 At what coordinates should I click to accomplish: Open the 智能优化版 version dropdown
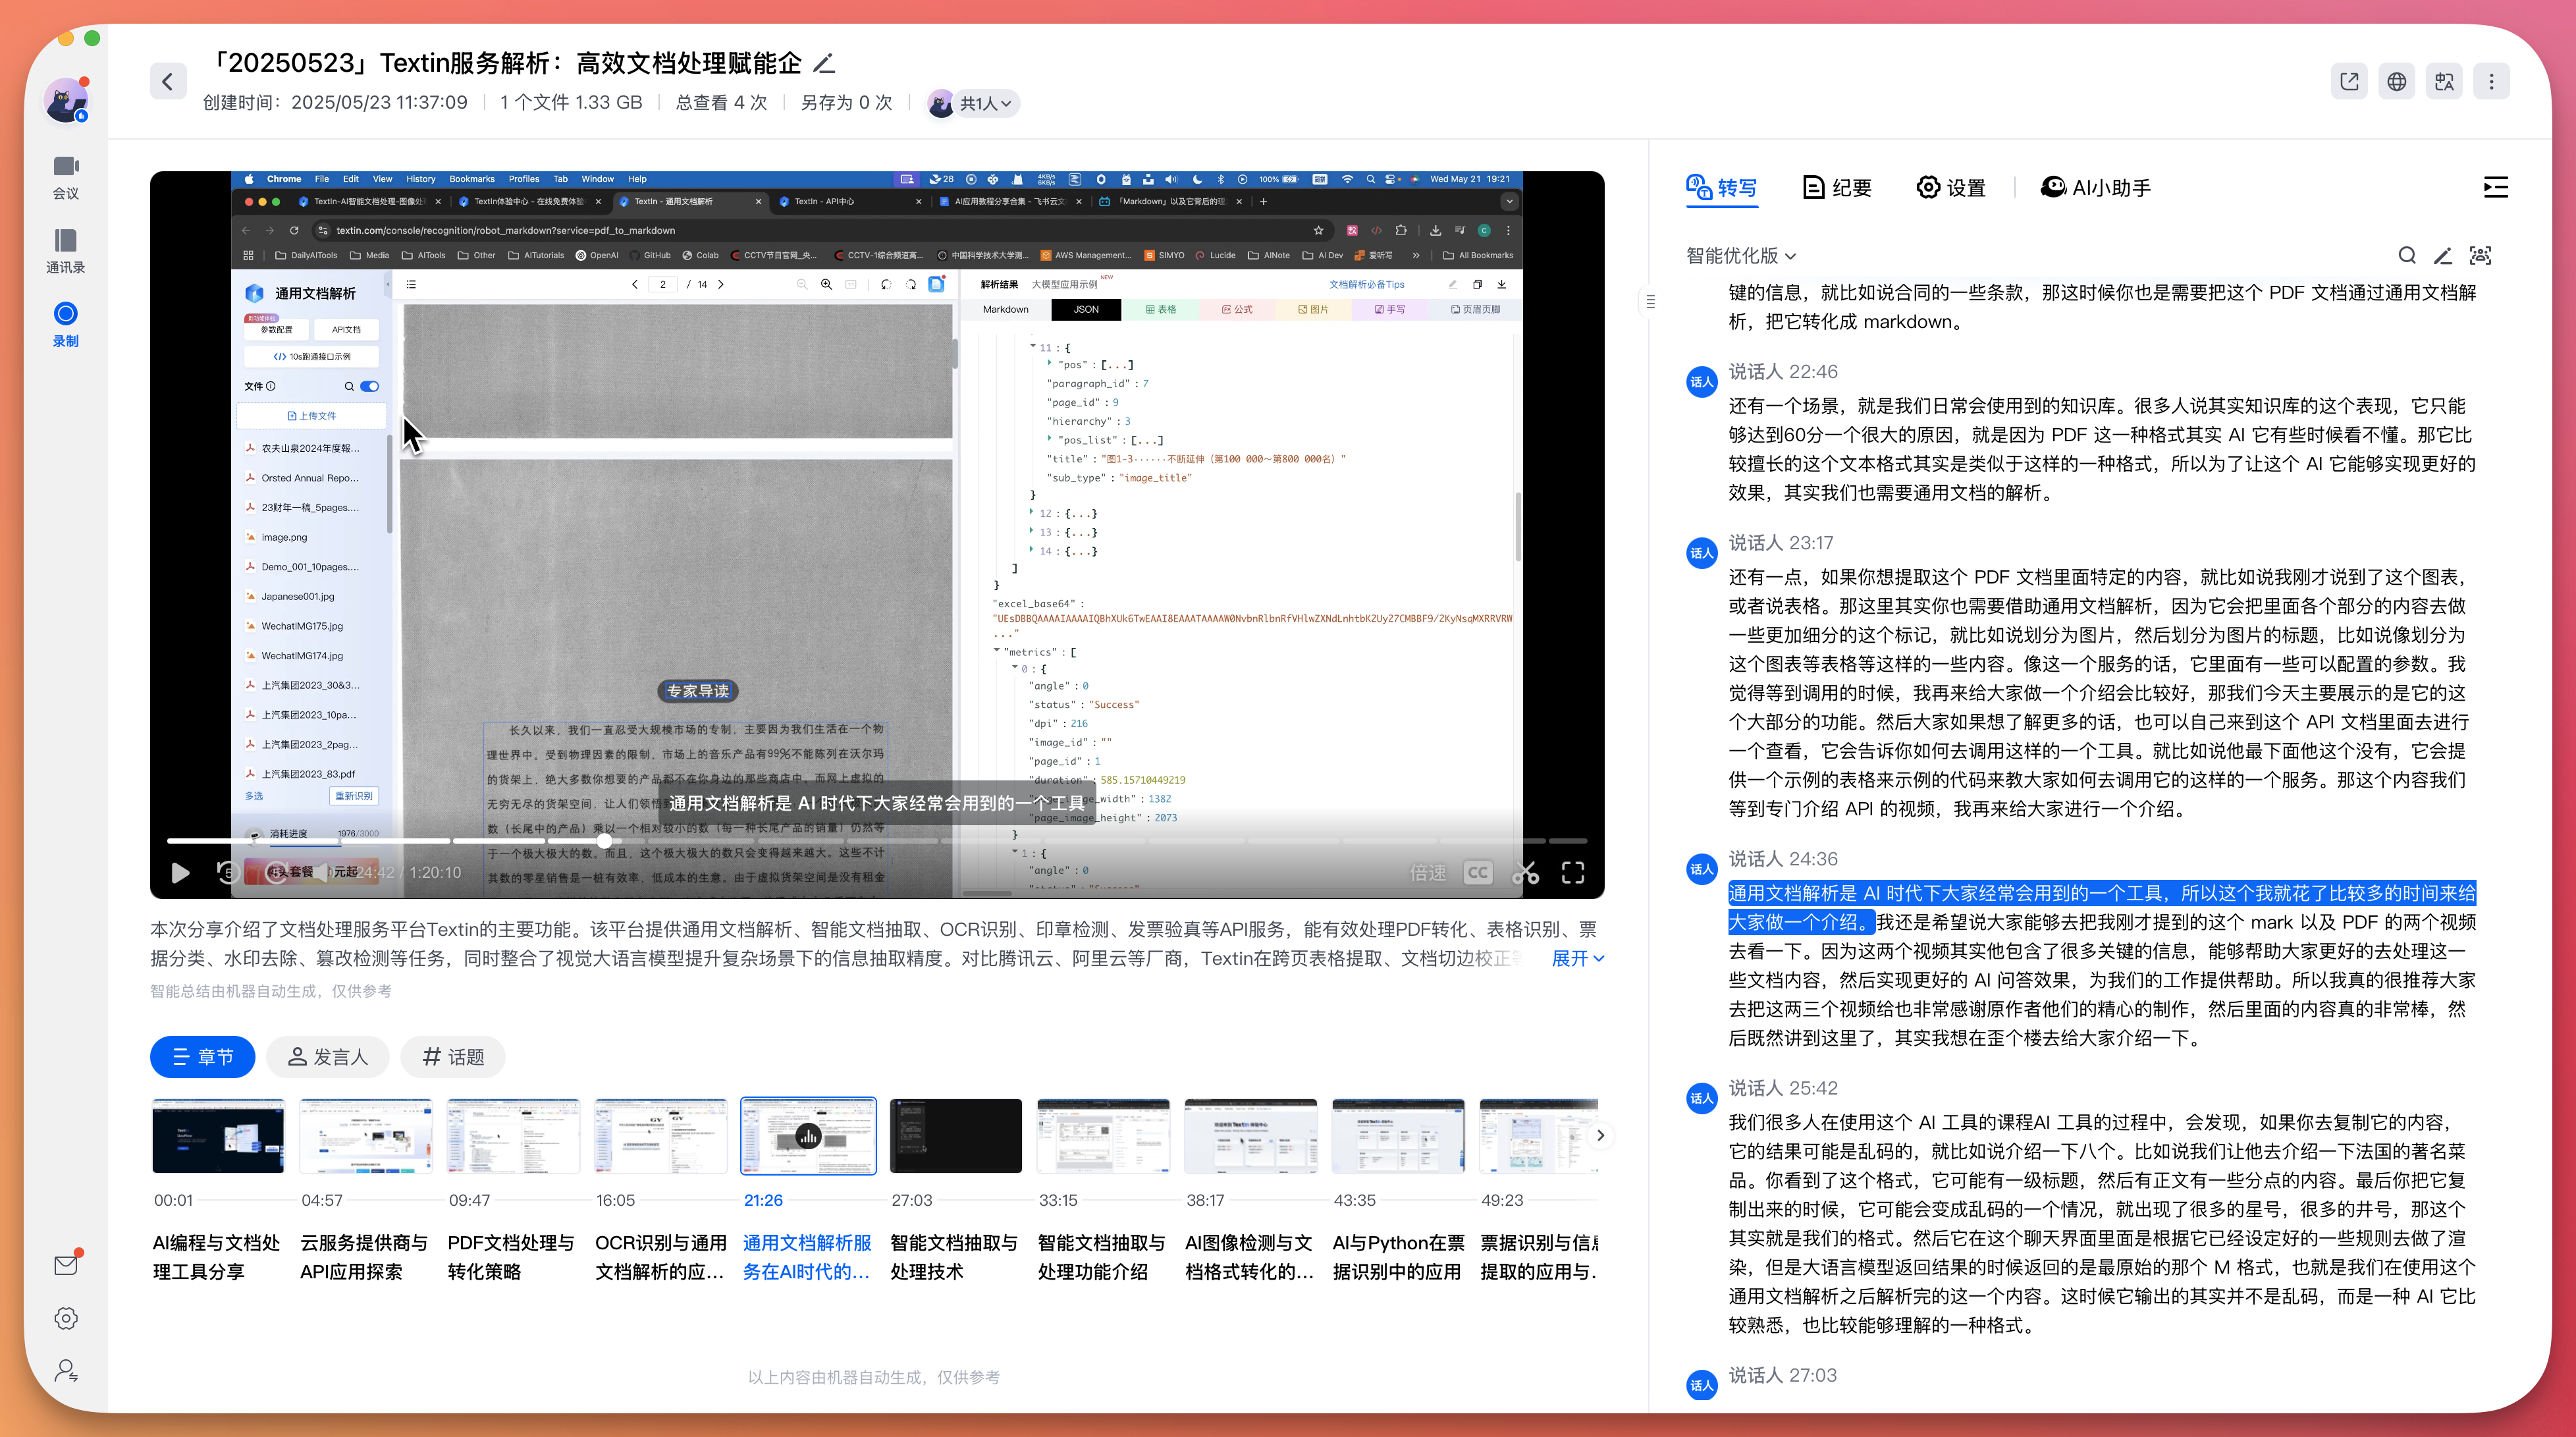point(1741,256)
